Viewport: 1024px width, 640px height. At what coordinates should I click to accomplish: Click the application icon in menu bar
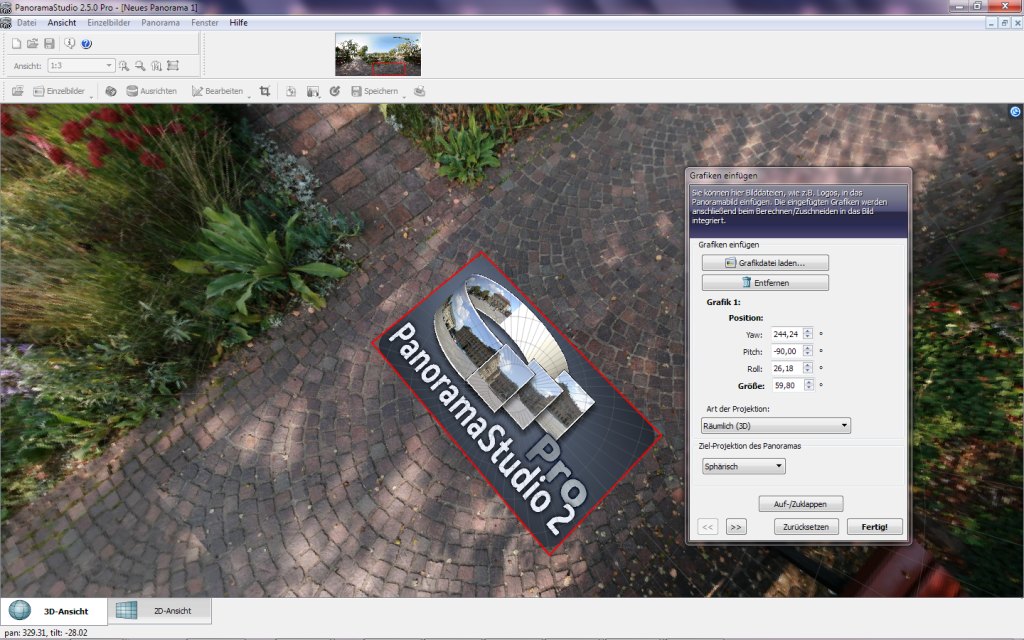pyautogui.click(x=6, y=23)
